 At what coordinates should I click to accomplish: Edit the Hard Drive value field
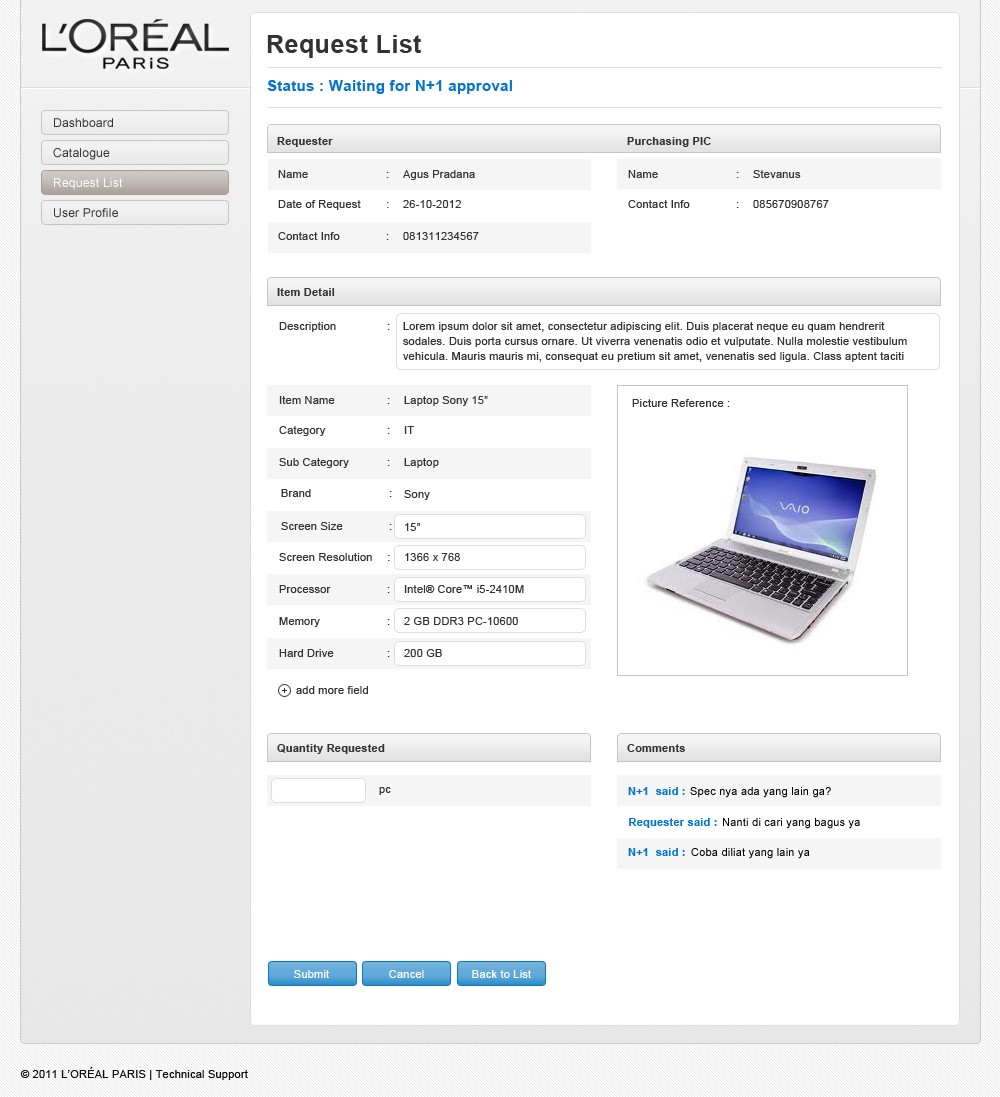point(490,654)
